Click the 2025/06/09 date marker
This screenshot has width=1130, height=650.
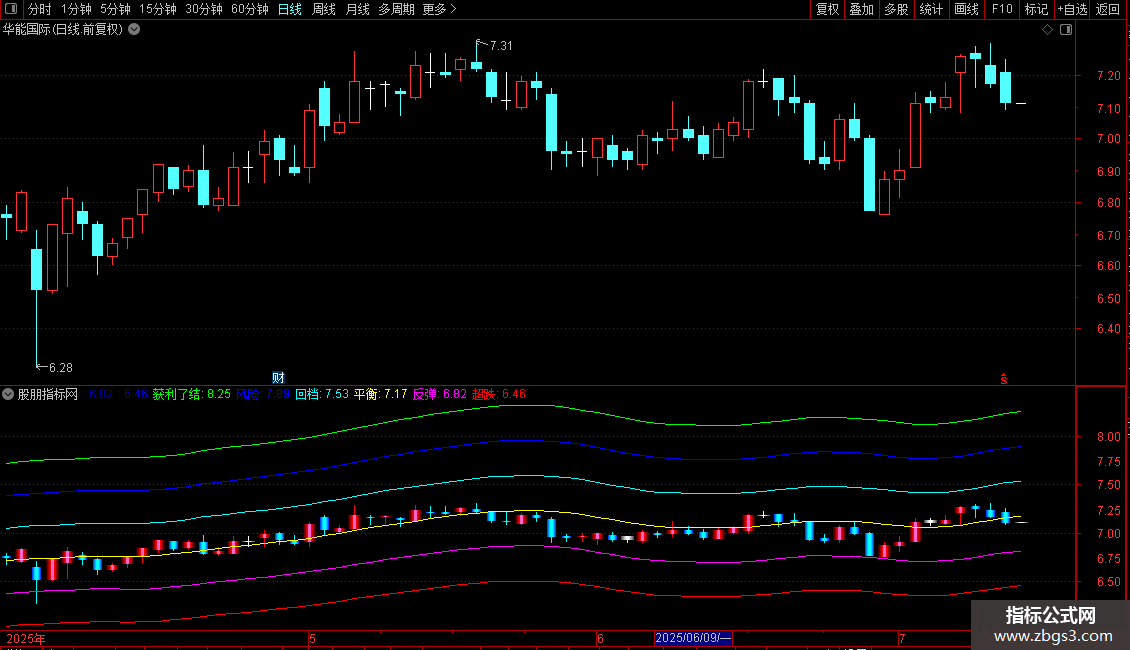(693, 638)
